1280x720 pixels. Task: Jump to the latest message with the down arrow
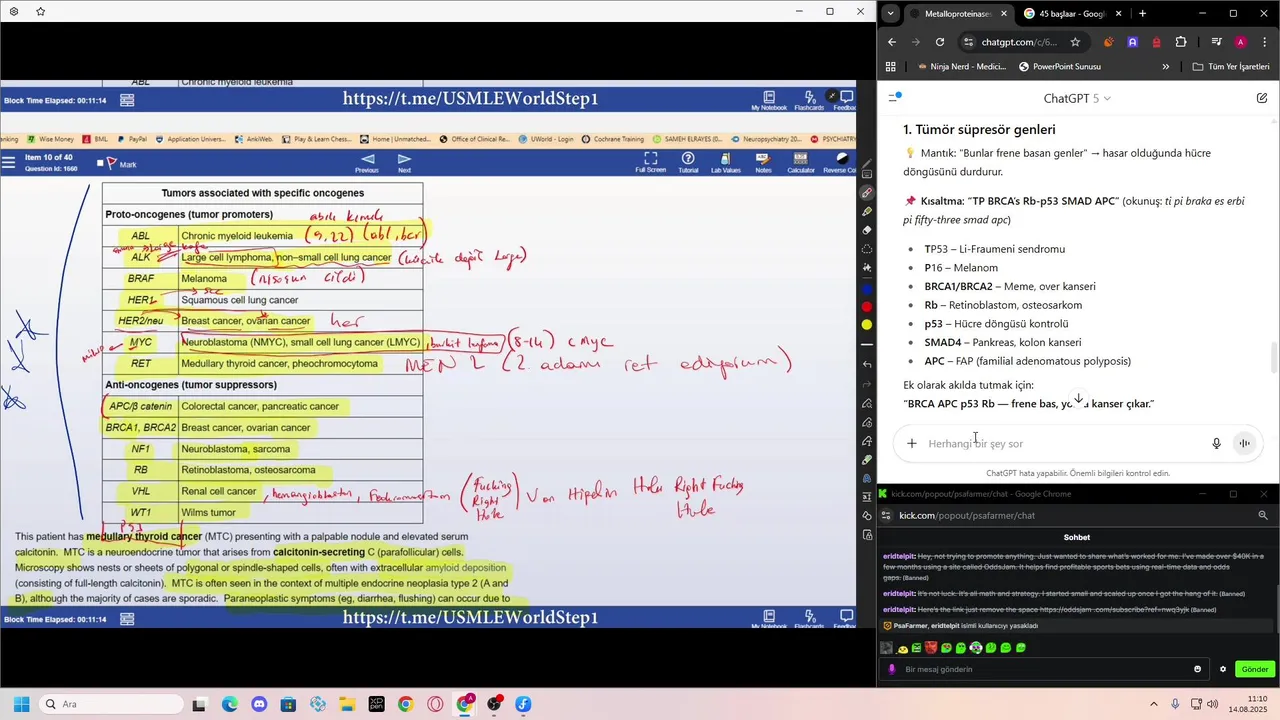click(x=1078, y=399)
